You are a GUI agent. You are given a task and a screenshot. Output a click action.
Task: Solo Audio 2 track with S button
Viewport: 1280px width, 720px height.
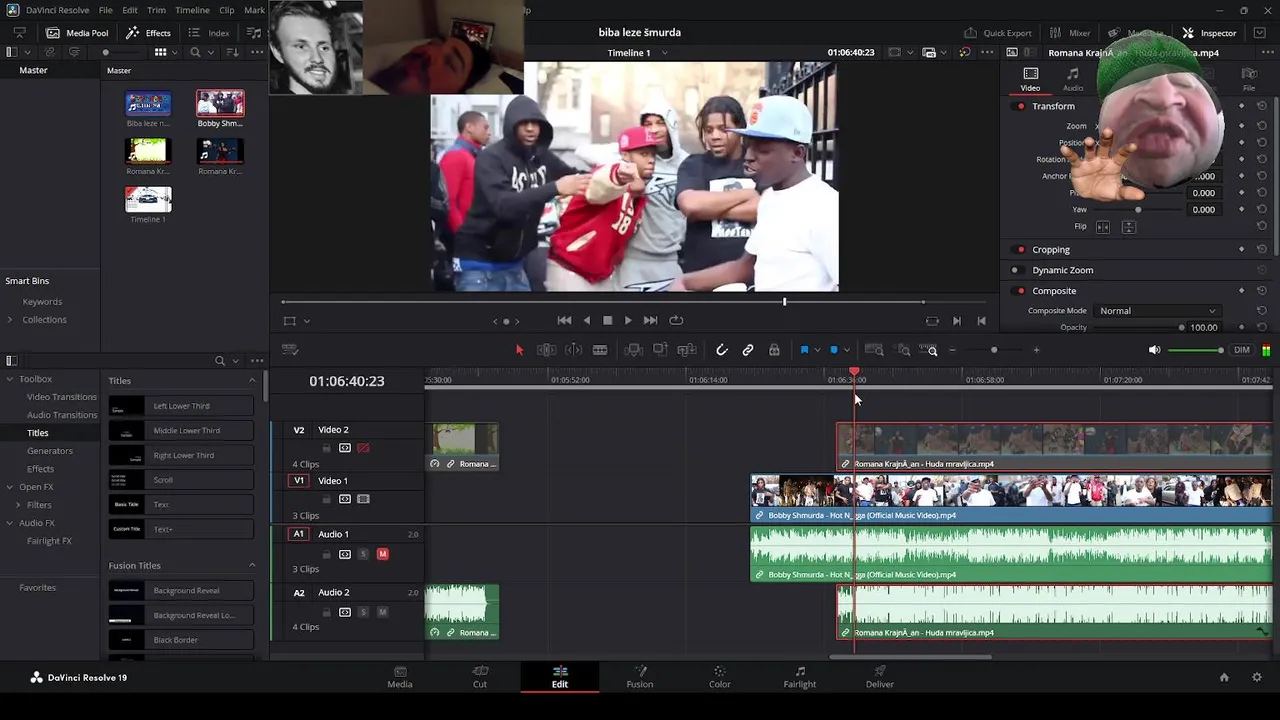click(x=363, y=612)
